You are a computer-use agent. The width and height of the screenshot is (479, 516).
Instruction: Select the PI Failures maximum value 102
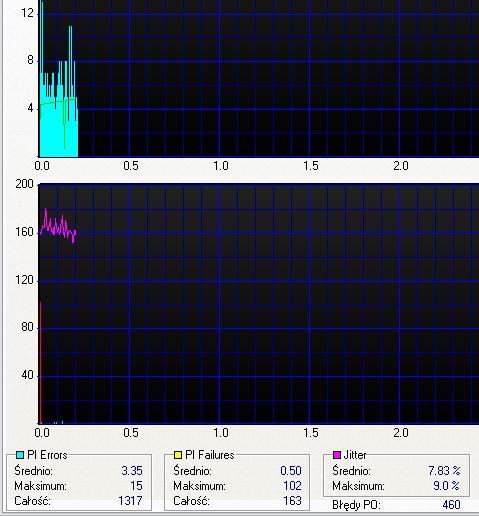pos(292,486)
